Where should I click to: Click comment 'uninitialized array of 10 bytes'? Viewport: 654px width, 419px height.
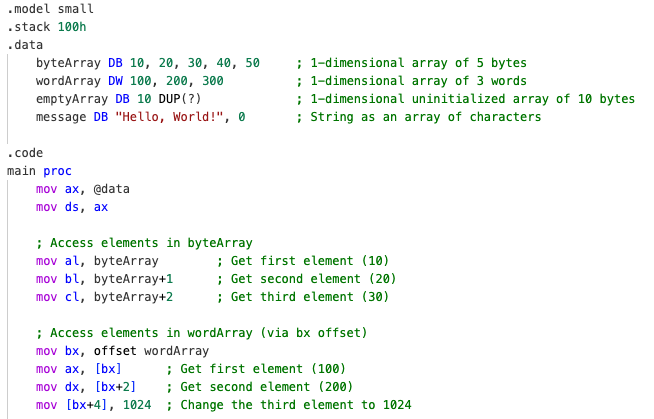523,99
